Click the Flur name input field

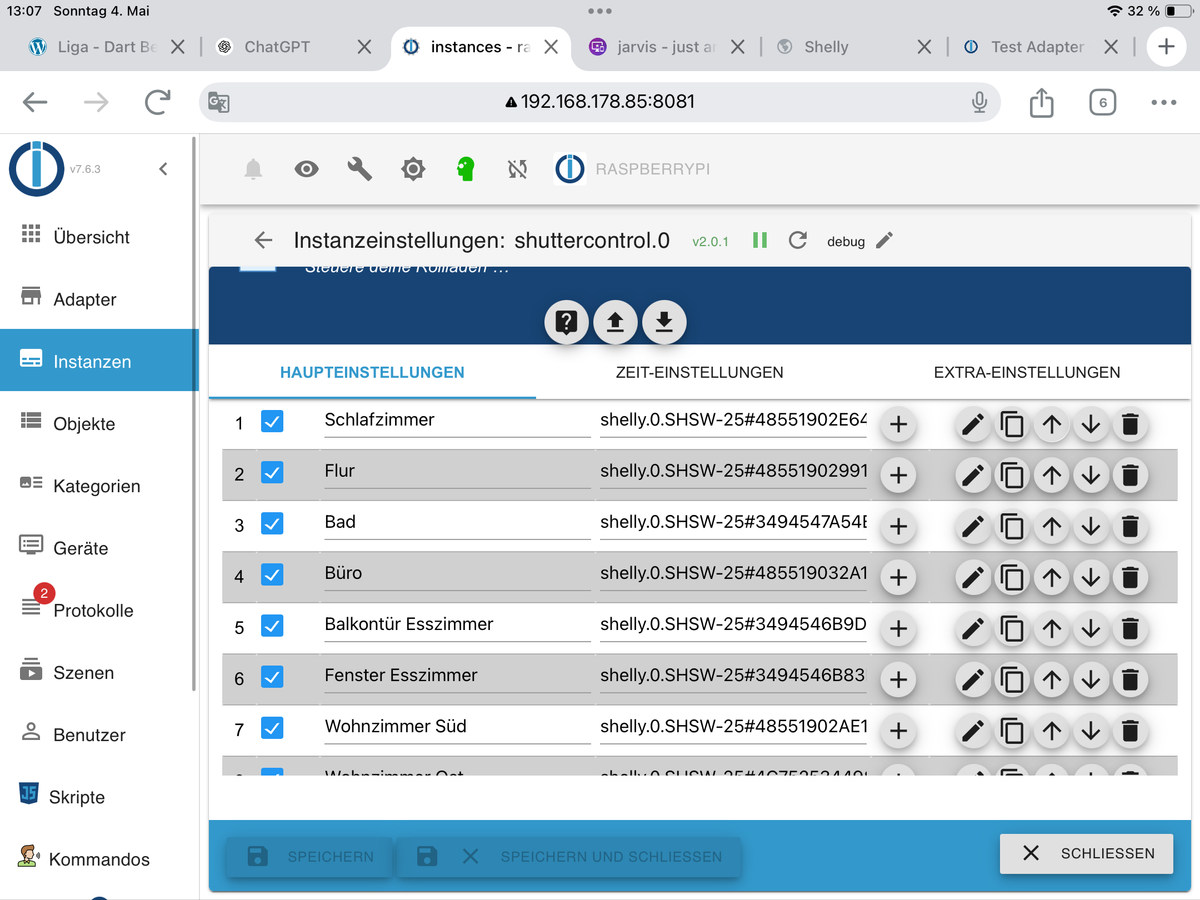point(456,471)
